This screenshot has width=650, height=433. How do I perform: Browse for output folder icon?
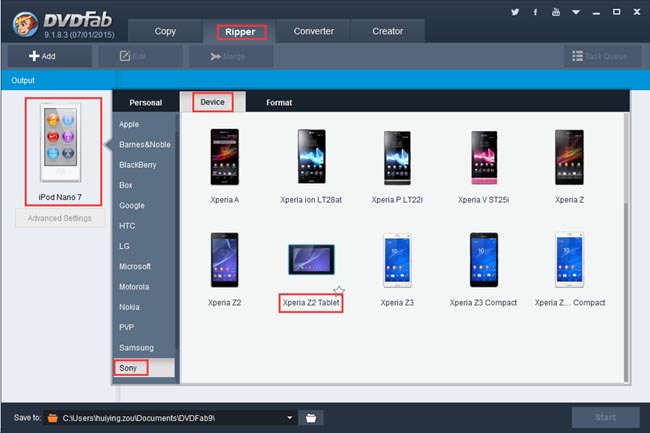[x=311, y=418]
